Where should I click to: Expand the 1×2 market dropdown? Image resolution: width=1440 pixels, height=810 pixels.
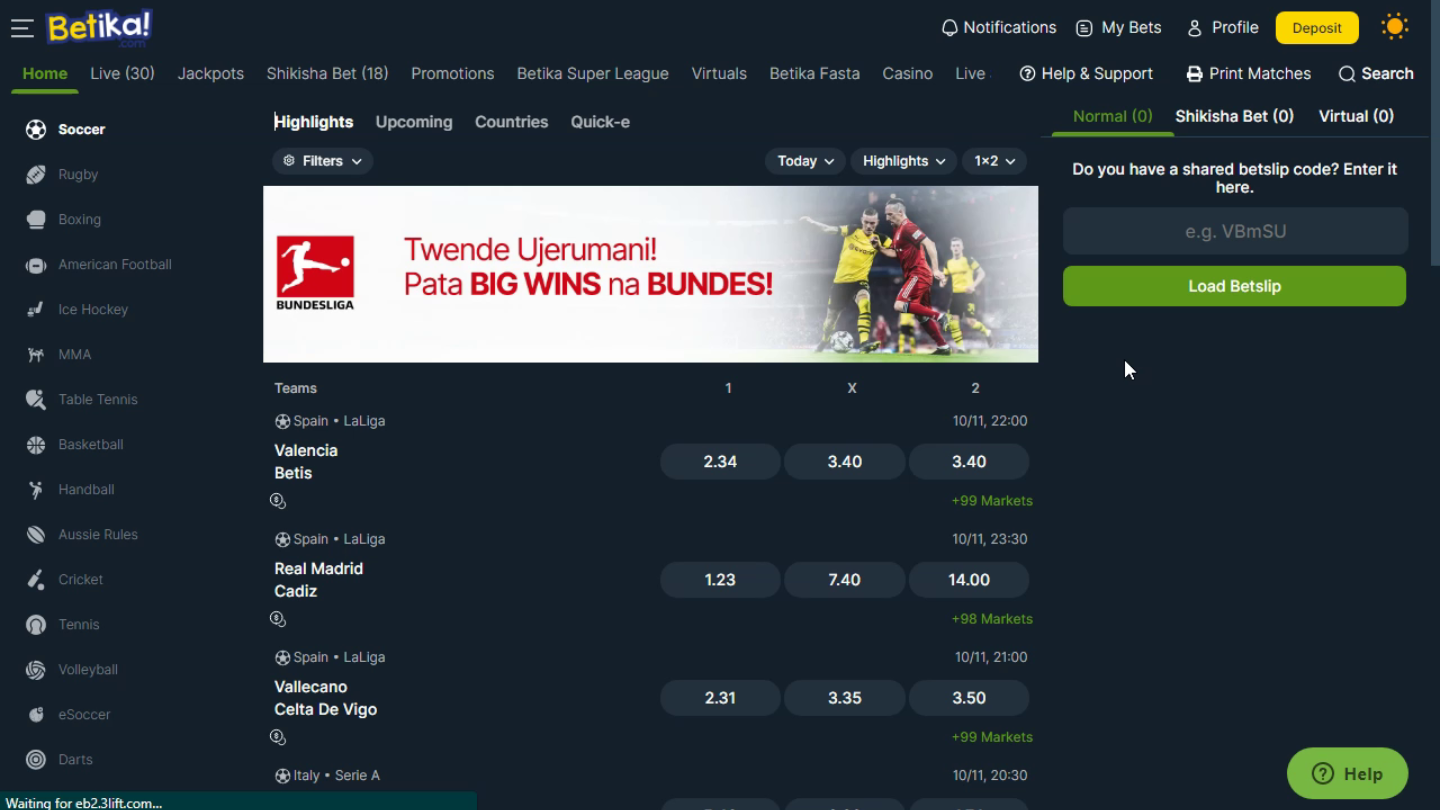coord(994,161)
